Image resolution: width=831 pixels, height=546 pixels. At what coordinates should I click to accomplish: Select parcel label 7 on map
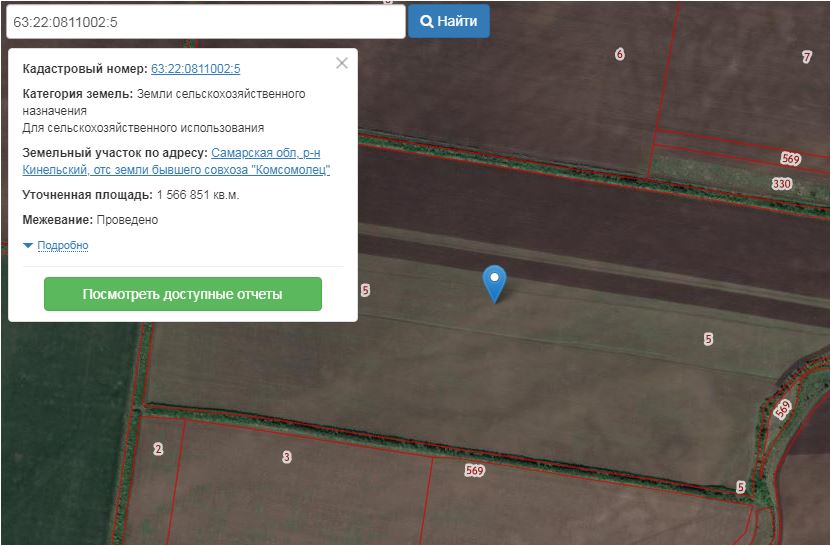pos(807,57)
